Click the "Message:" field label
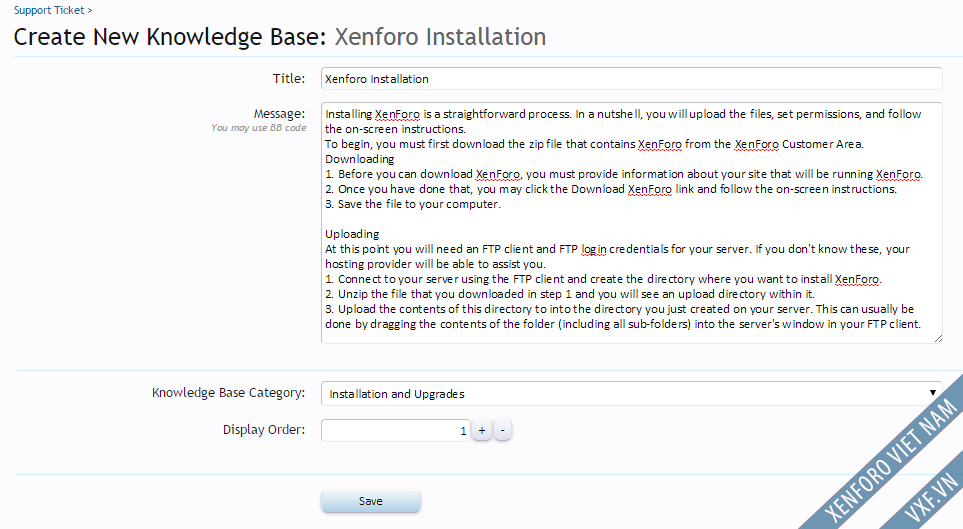 click(279, 114)
